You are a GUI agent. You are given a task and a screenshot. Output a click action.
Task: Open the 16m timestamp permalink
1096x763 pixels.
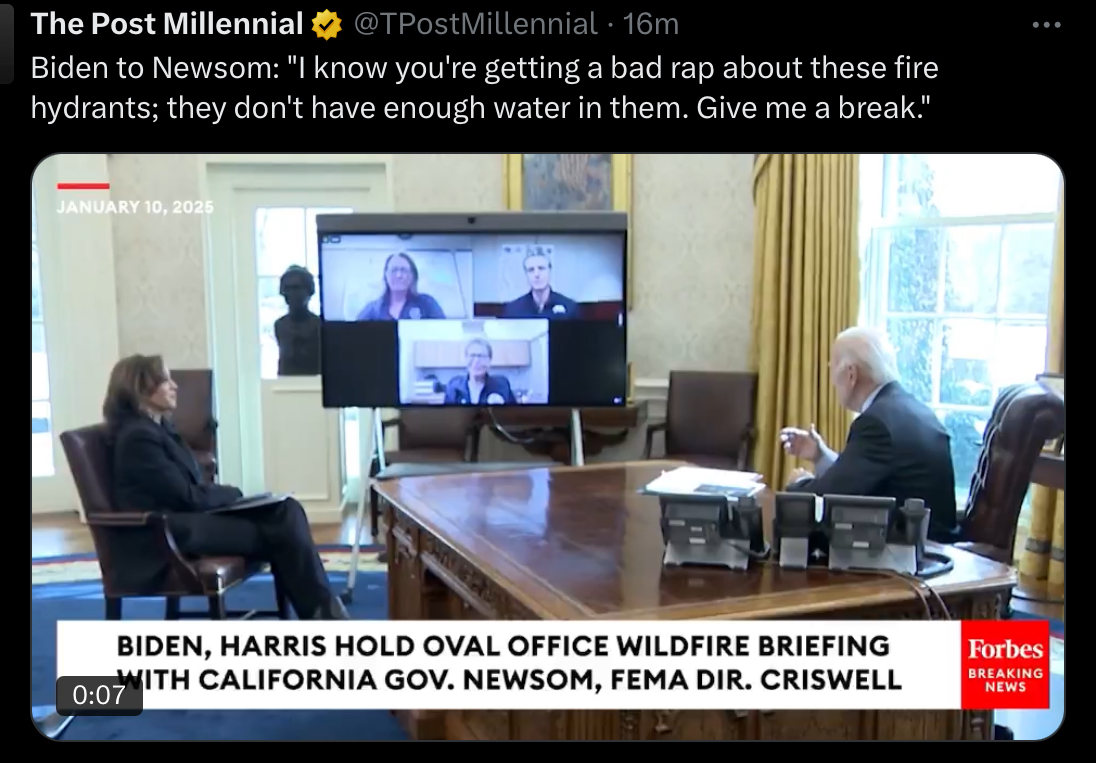point(651,24)
